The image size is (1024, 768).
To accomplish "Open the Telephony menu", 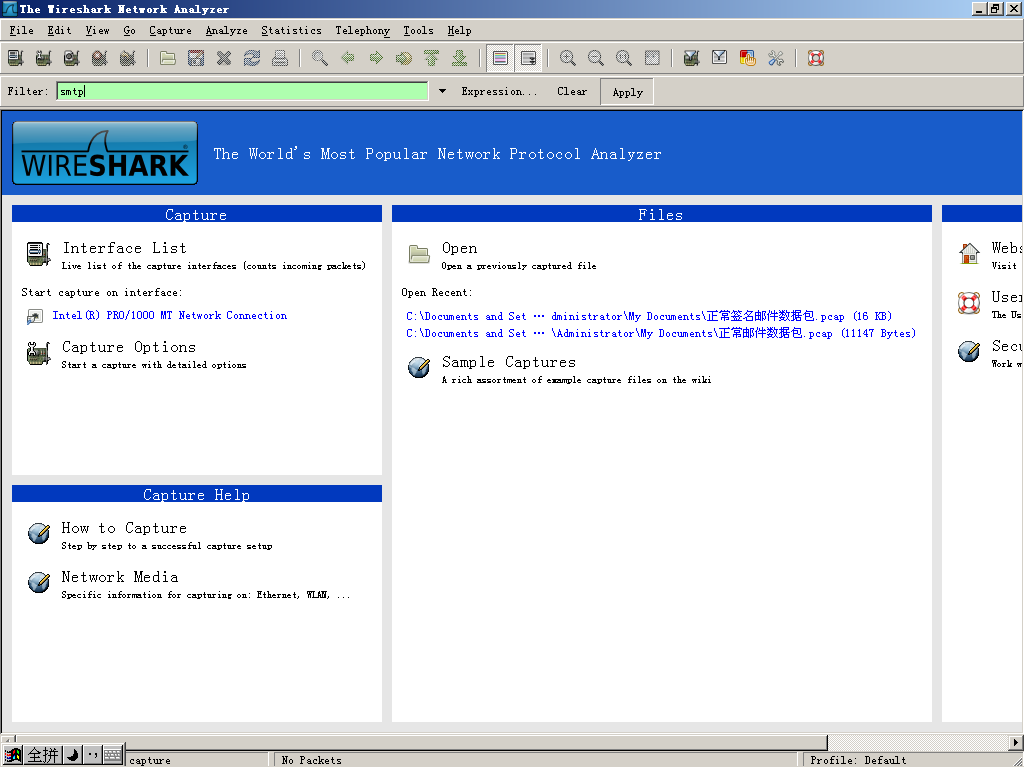I will pos(362,31).
